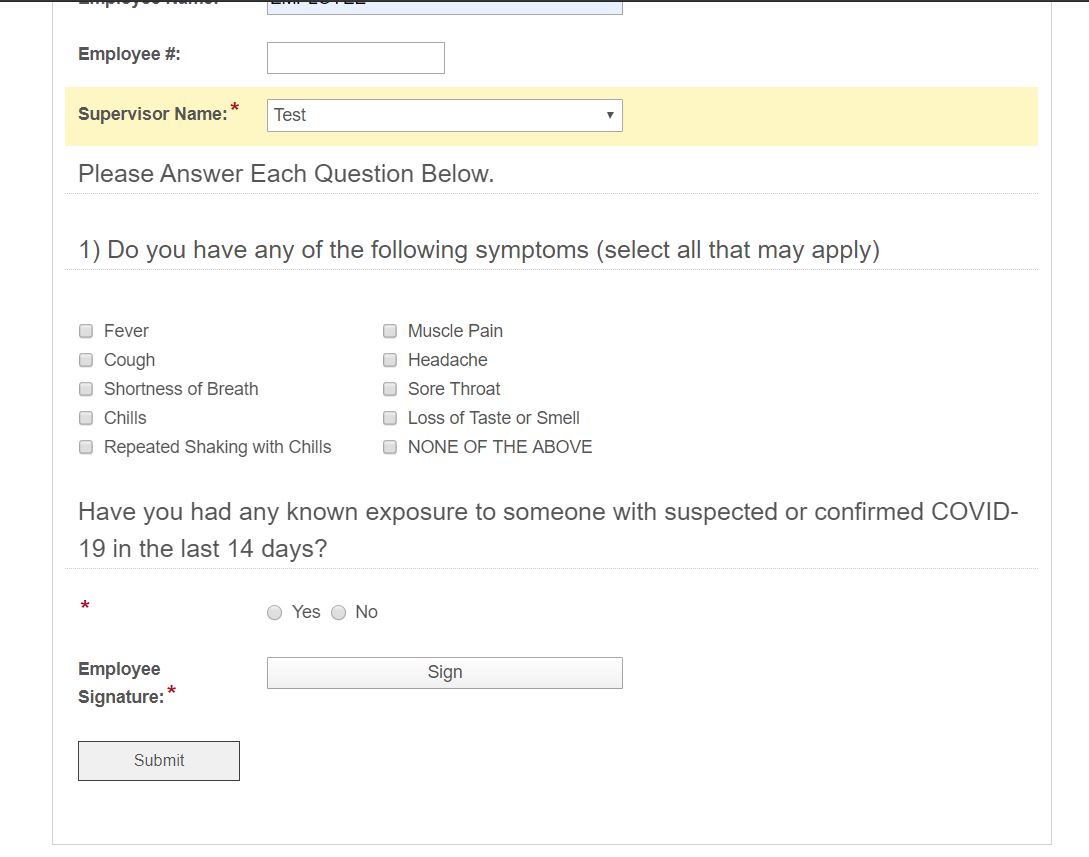Click into the Employee # field

356,58
